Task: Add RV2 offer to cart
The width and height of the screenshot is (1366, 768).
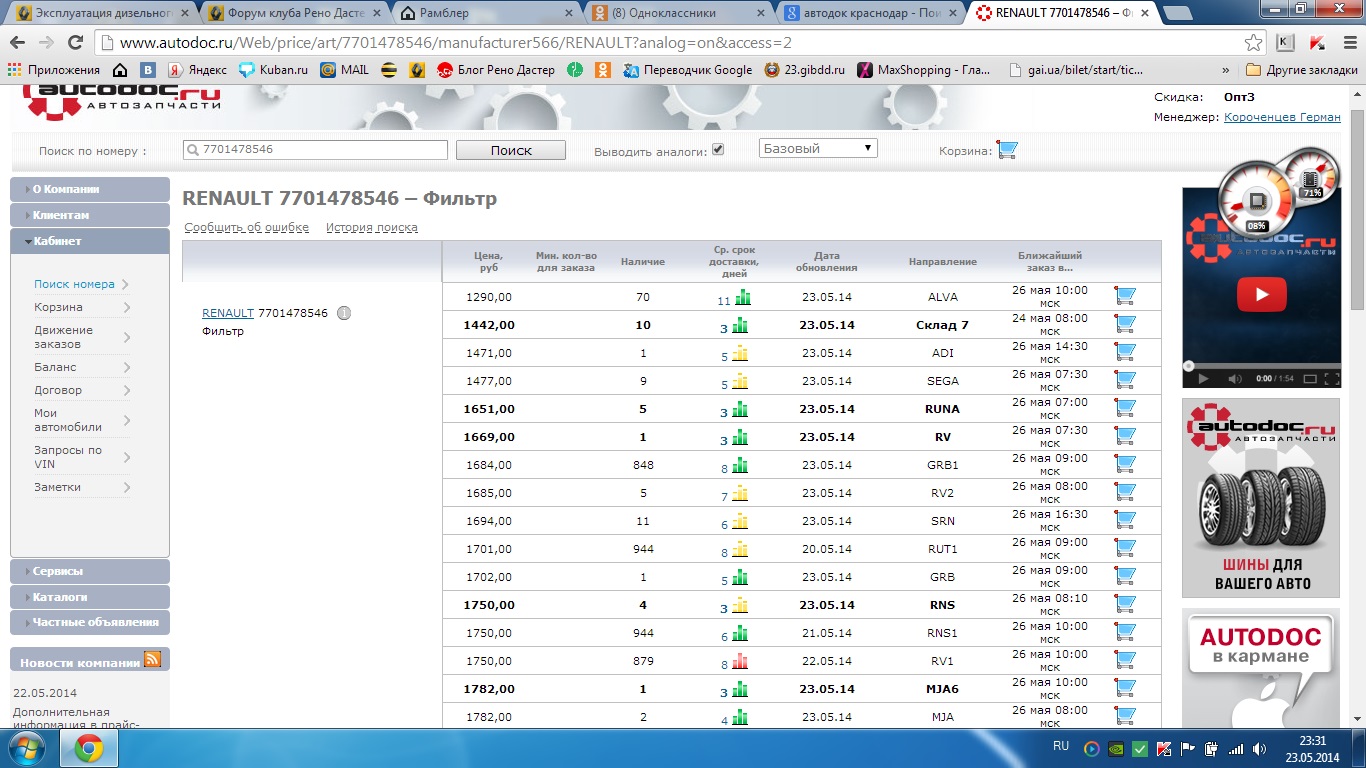Action: 1125,492
